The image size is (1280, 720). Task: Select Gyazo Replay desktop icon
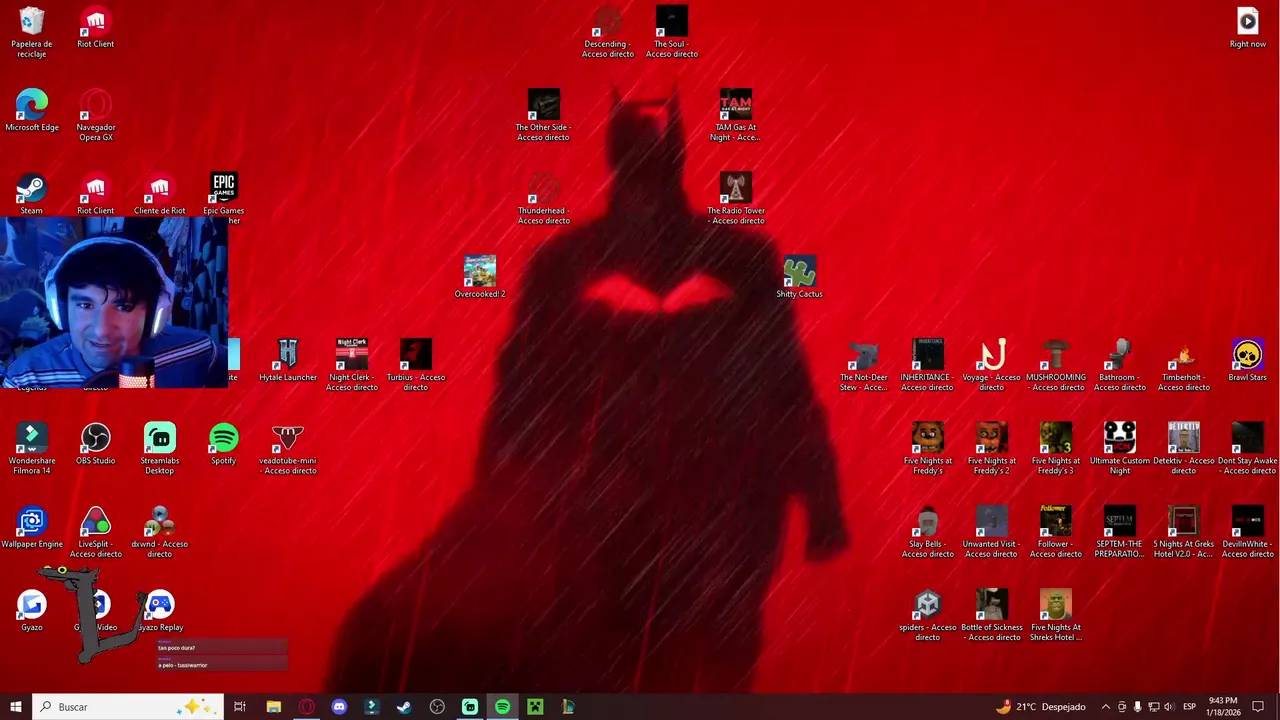(160, 611)
